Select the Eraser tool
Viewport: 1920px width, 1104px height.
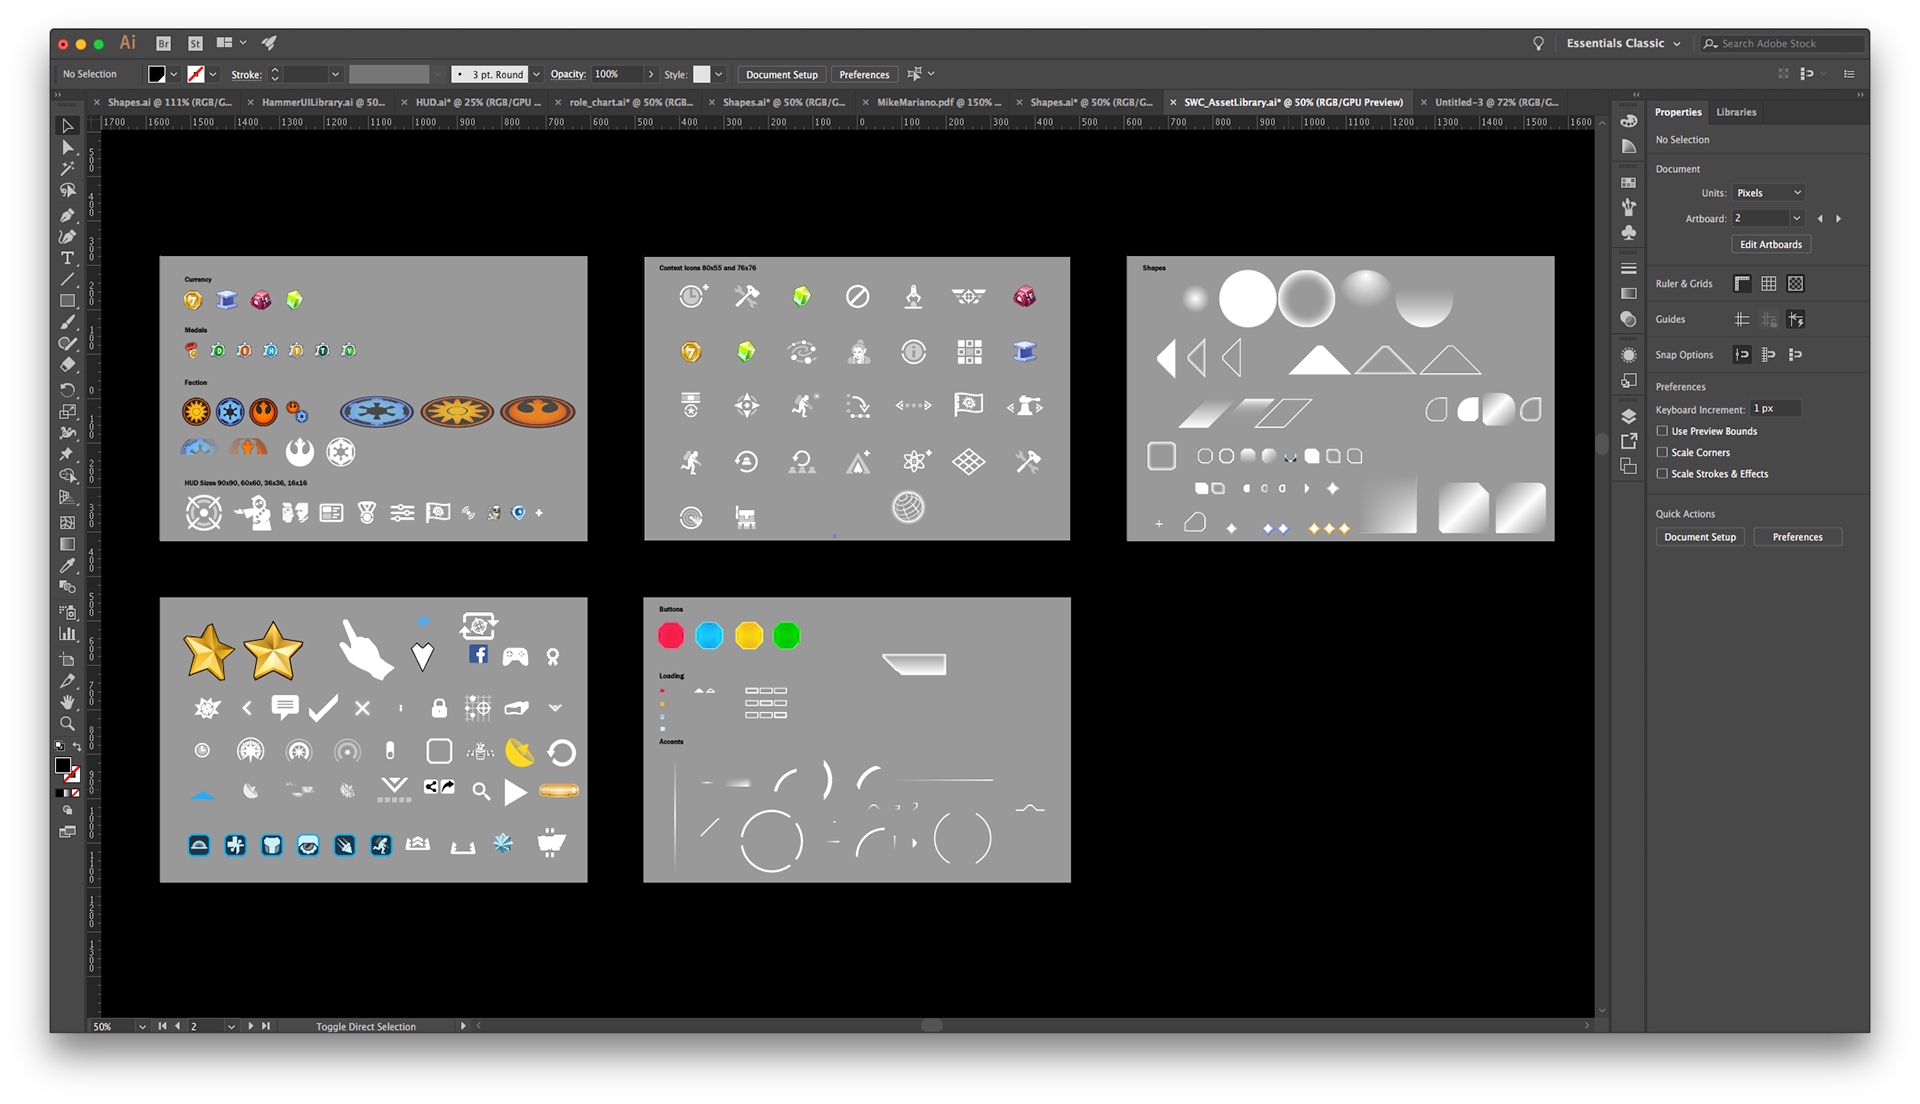(67, 365)
